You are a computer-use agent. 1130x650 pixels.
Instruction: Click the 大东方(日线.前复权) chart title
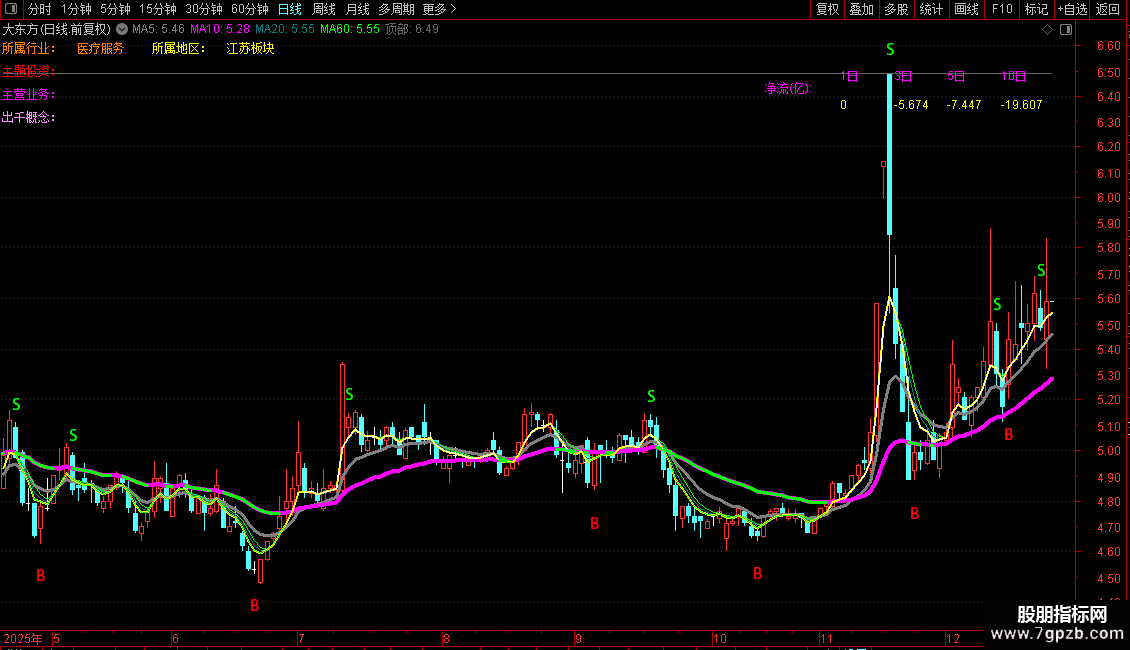click(57, 30)
